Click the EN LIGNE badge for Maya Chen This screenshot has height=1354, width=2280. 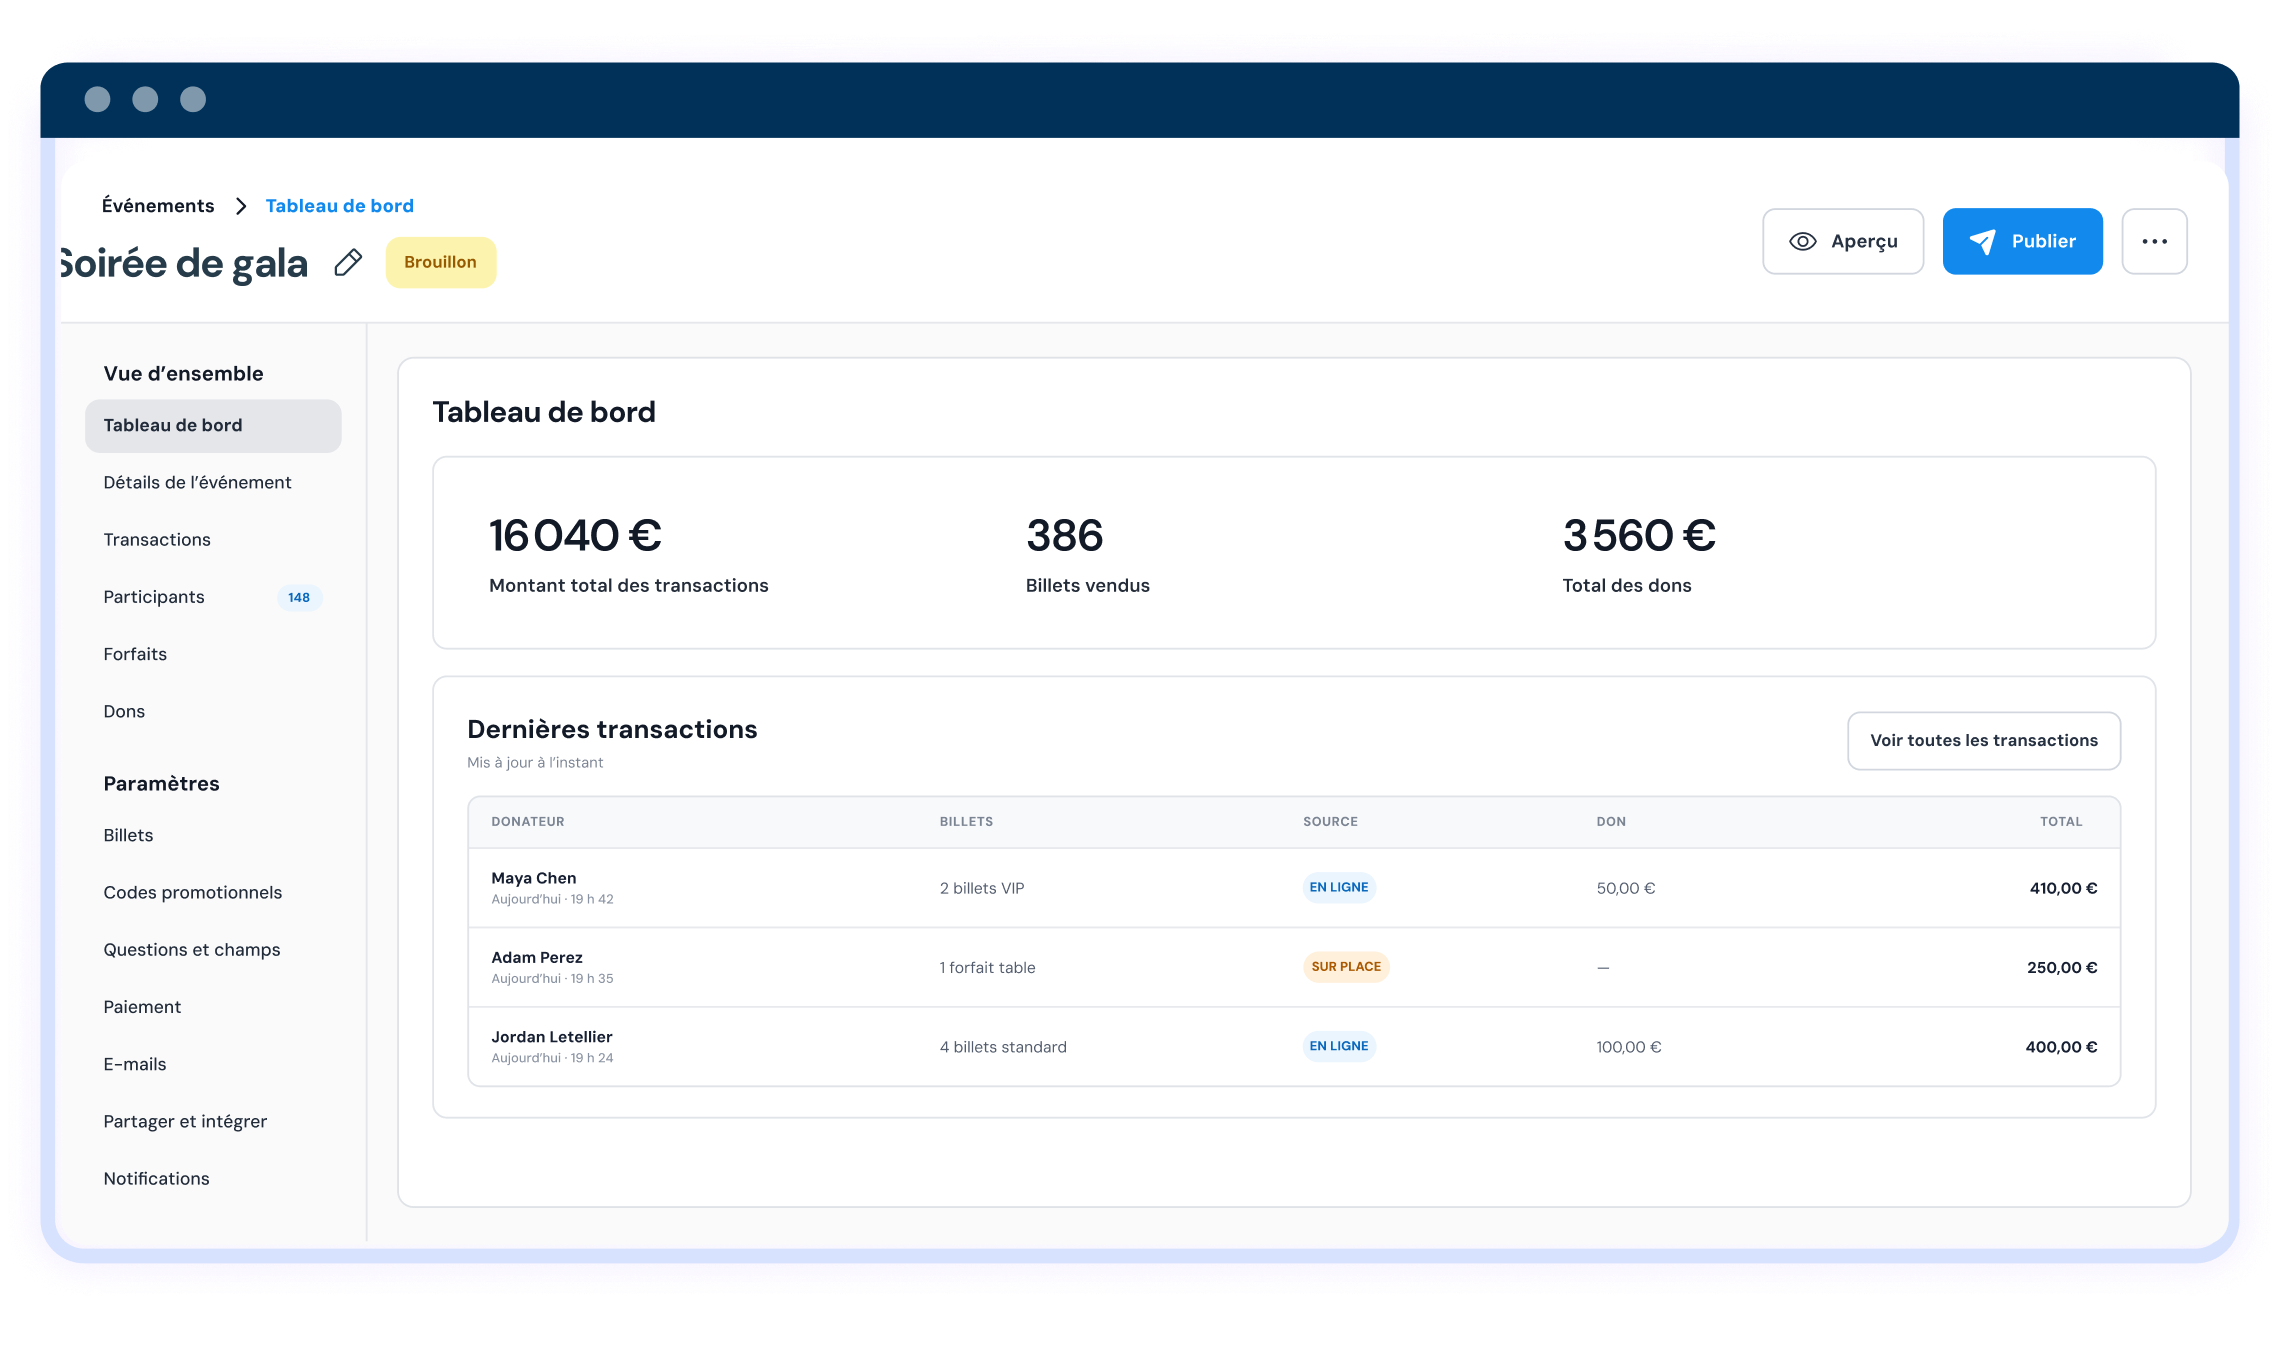point(1339,887)
